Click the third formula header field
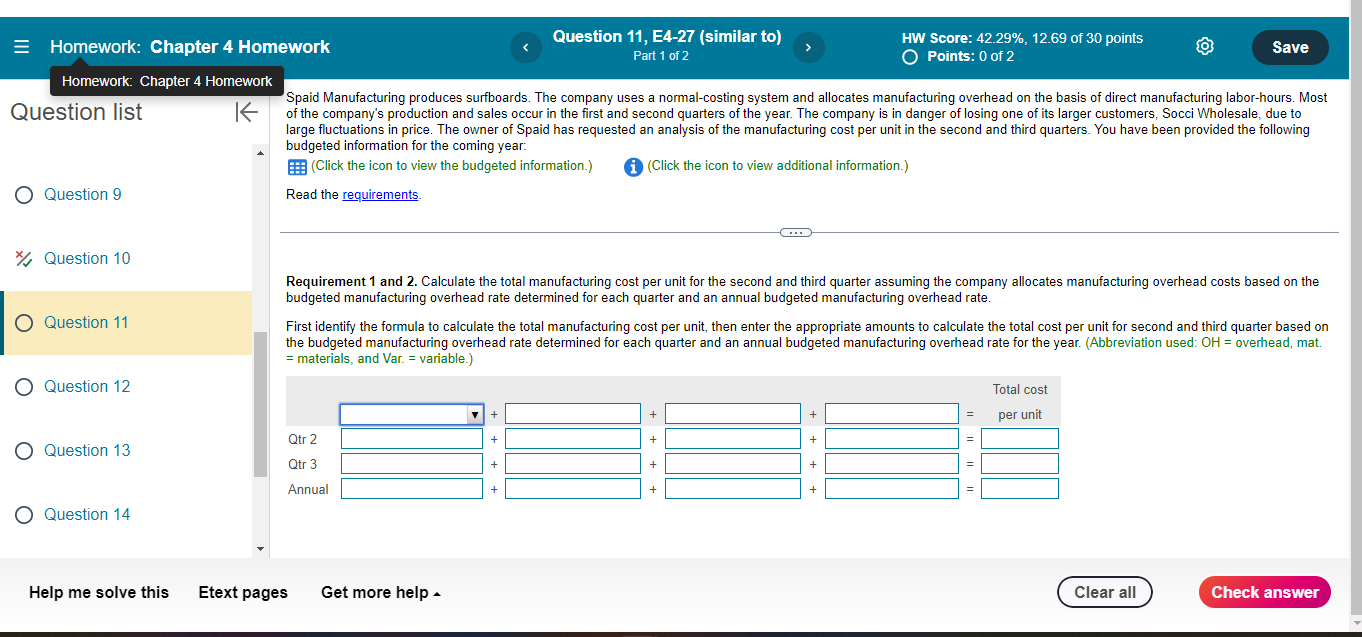This screenshot has width=1362, height=637. pyautogui.click(x=733, y=414)
